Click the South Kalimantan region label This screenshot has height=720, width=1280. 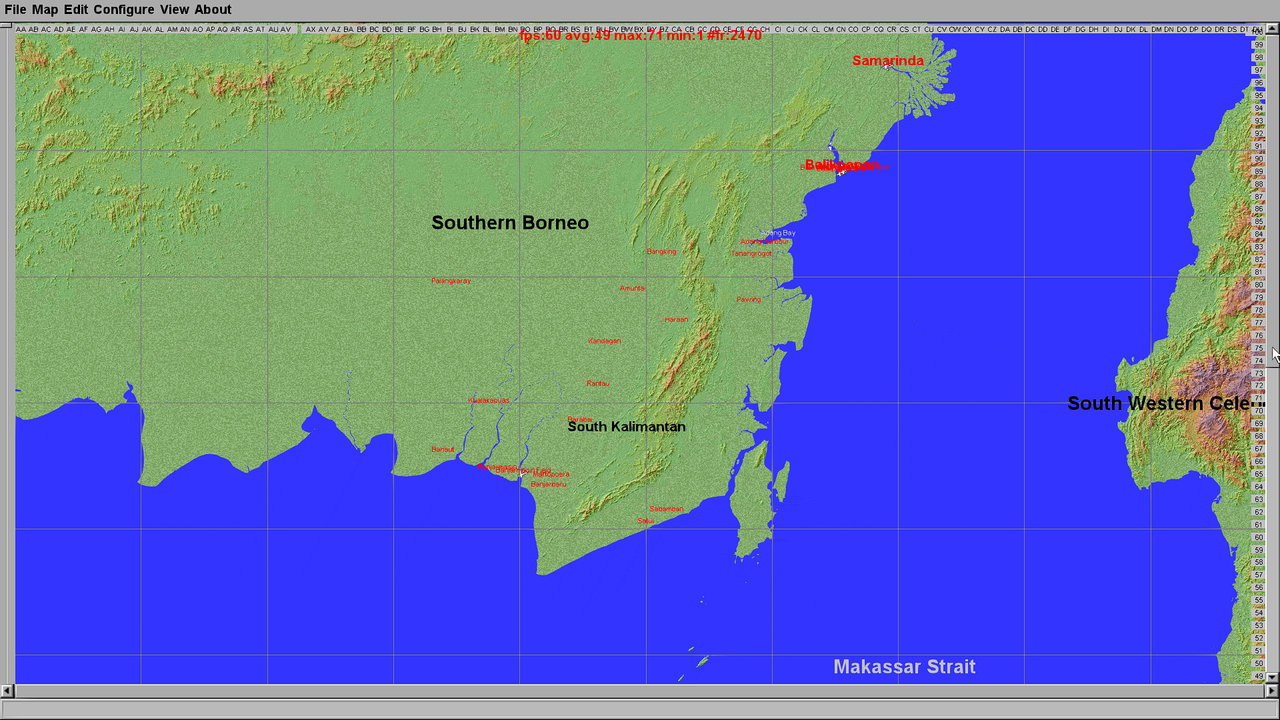(627, 427)
